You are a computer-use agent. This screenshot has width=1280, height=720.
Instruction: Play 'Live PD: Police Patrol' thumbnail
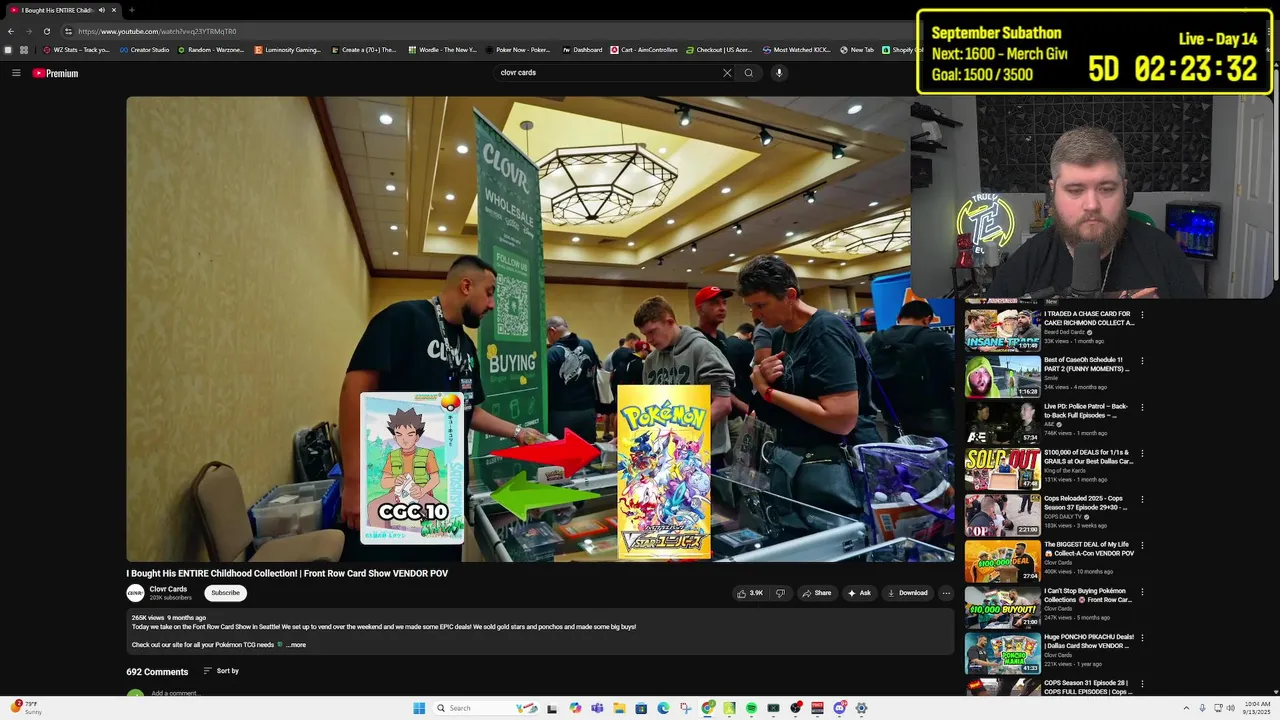(1002, 423)
